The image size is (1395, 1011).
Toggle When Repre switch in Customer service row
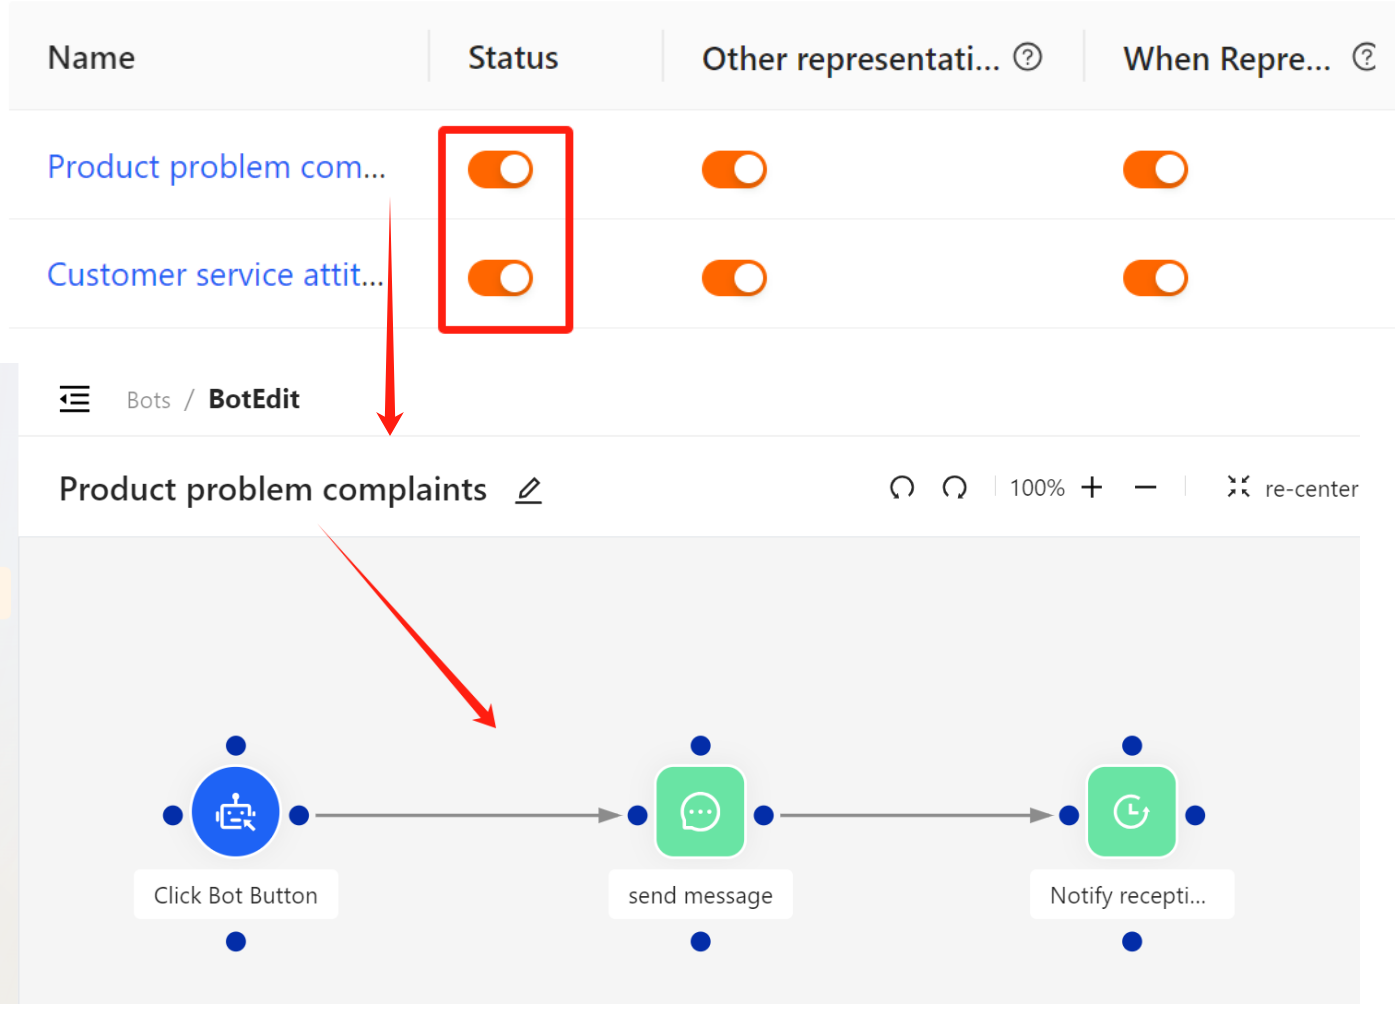(x=1156, y=278)
